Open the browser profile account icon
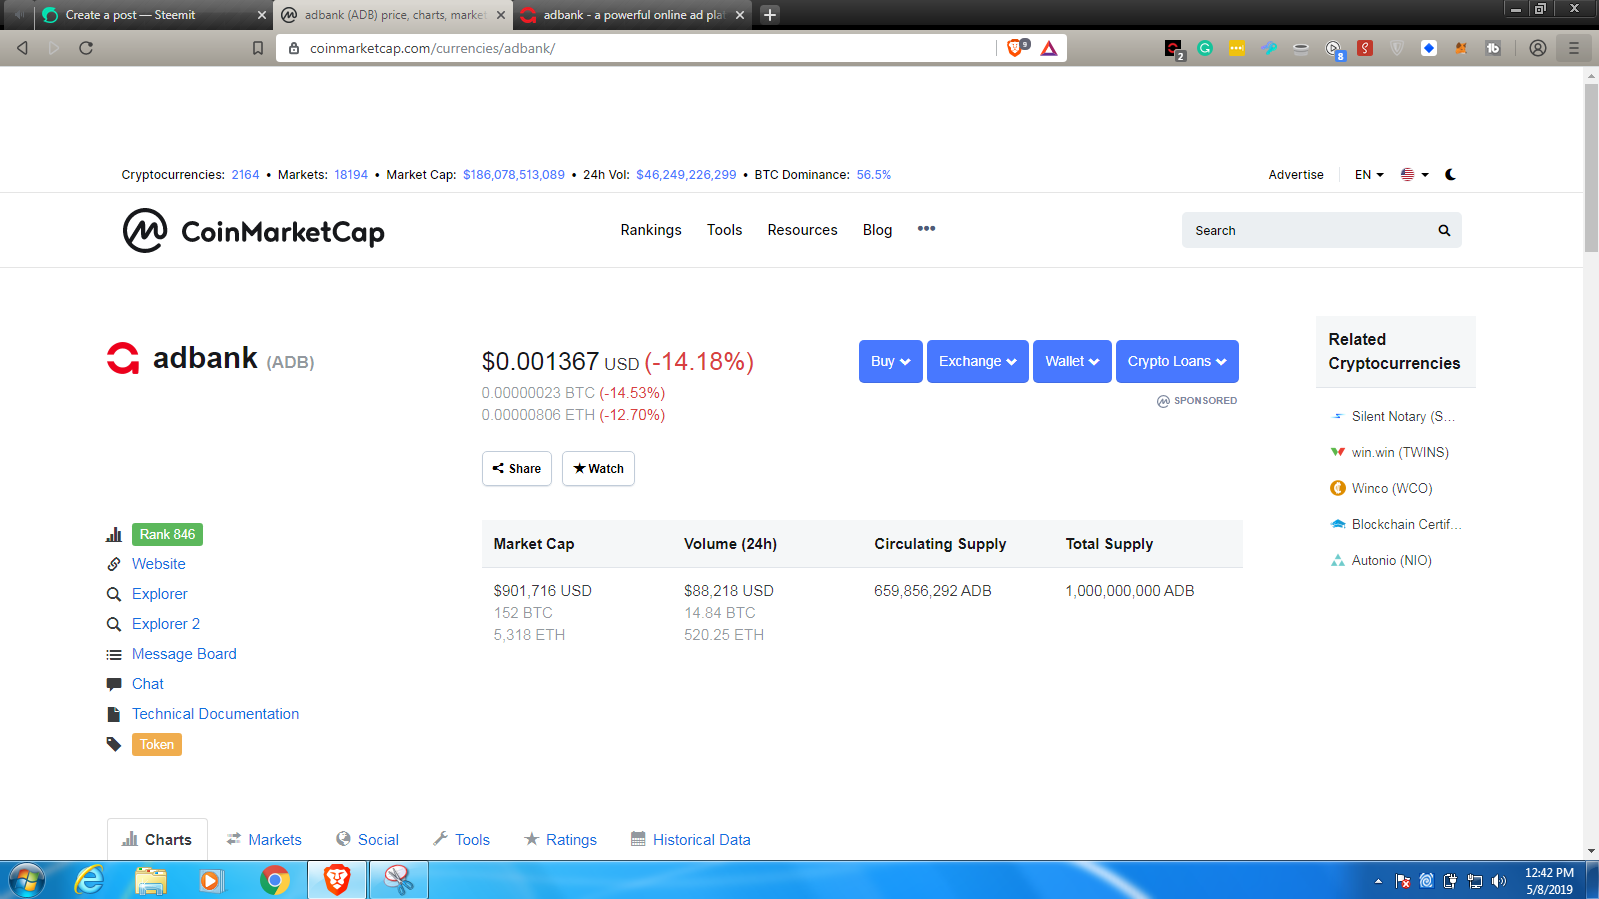 coord(1538,48)
